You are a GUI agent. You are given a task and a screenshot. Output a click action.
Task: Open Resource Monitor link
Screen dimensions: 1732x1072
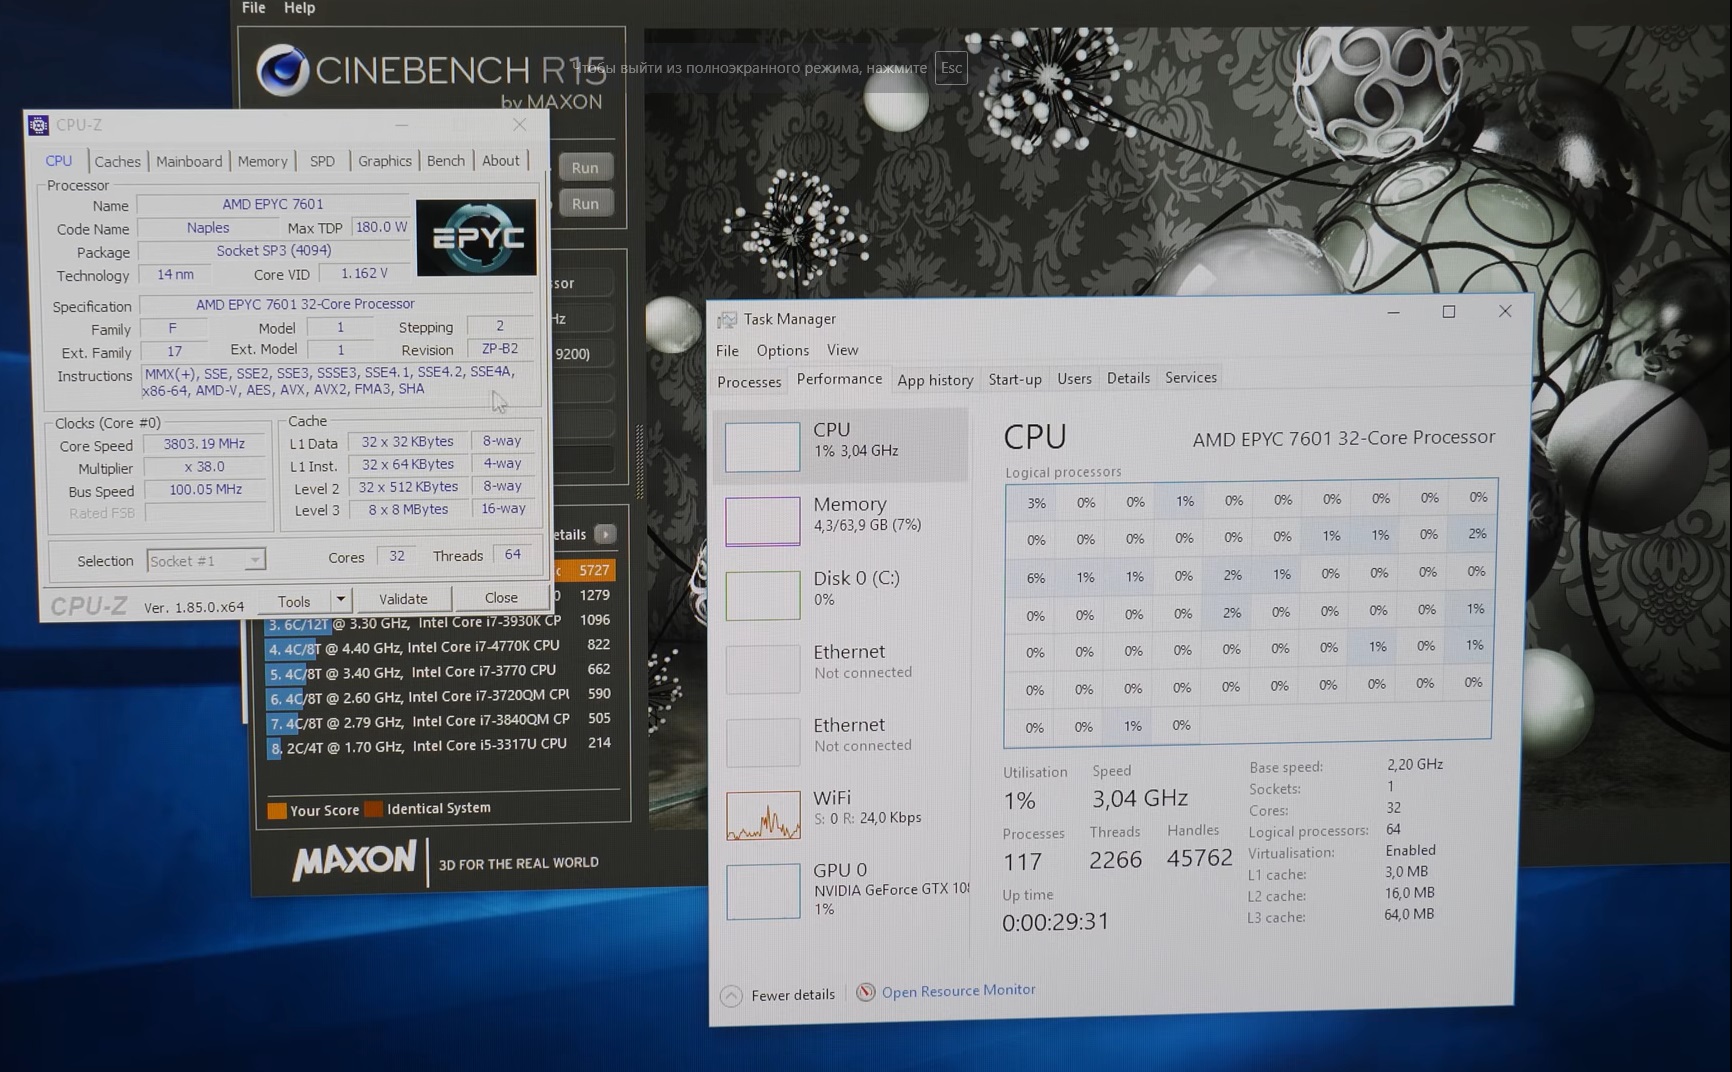tap(958, 991)
